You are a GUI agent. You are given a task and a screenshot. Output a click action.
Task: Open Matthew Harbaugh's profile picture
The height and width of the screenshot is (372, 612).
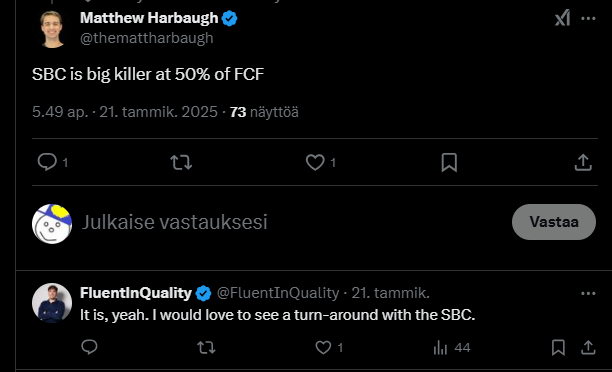(52, 28)
